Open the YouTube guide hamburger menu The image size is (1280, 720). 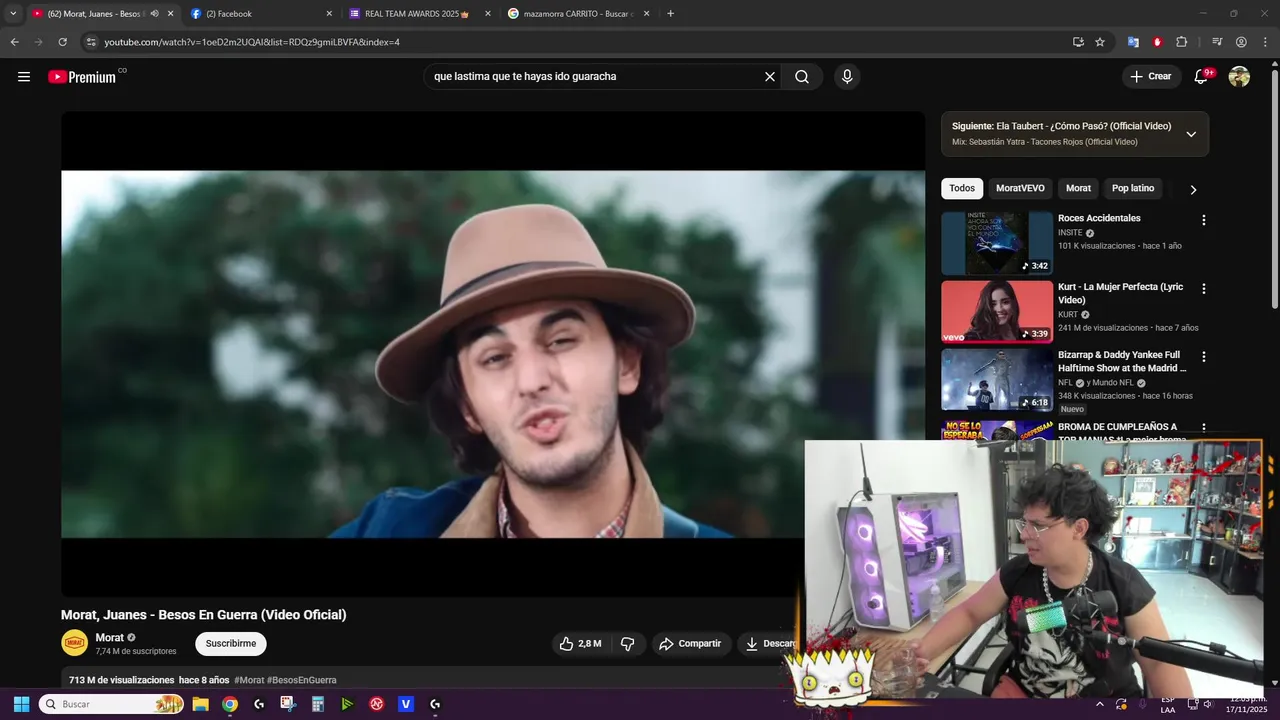coord(24,77)
